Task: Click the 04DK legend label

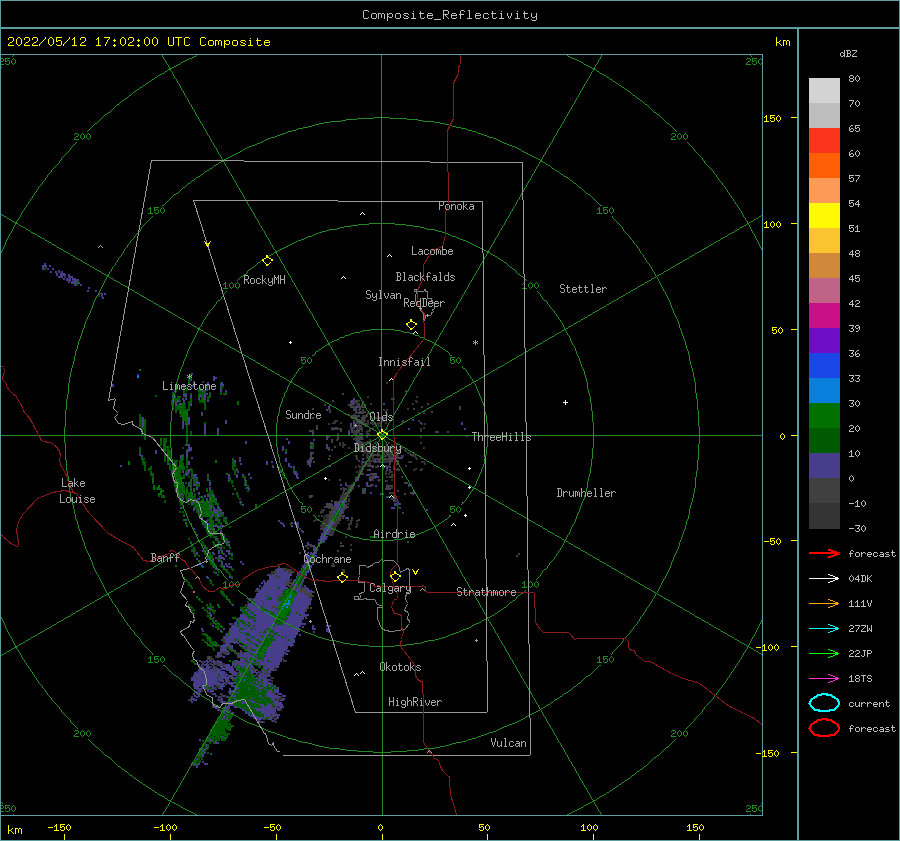Action: [x=860, y=579]
